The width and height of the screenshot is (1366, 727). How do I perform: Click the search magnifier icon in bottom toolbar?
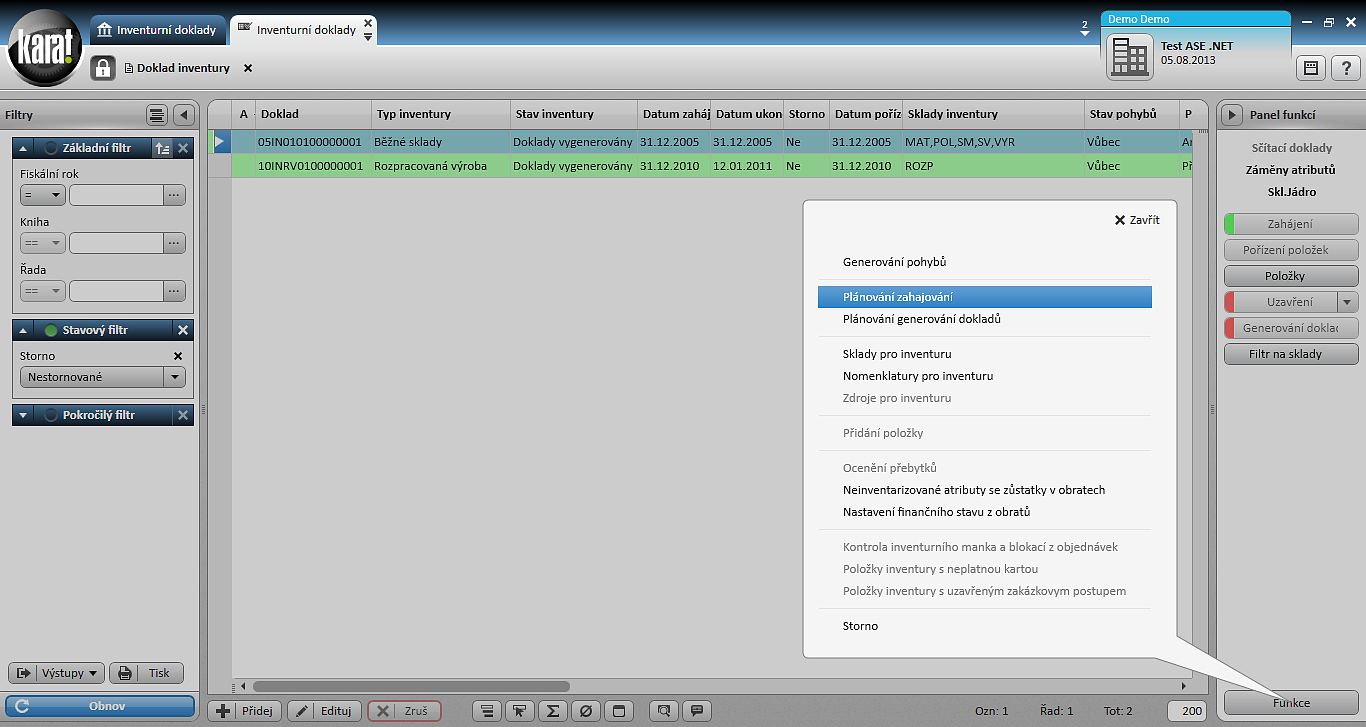[x=663, y=711]
